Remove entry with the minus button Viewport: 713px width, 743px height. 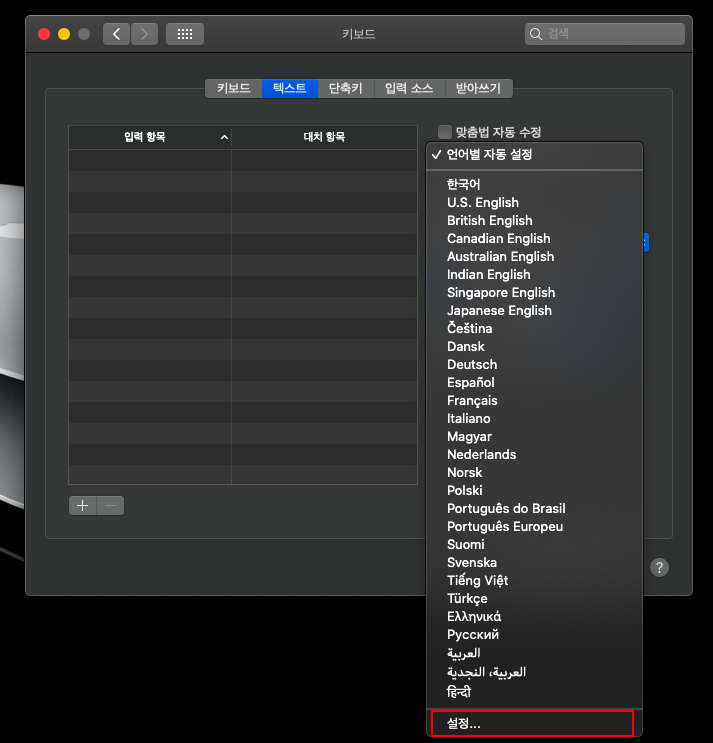pyautogui.click(x=110, y=506)
